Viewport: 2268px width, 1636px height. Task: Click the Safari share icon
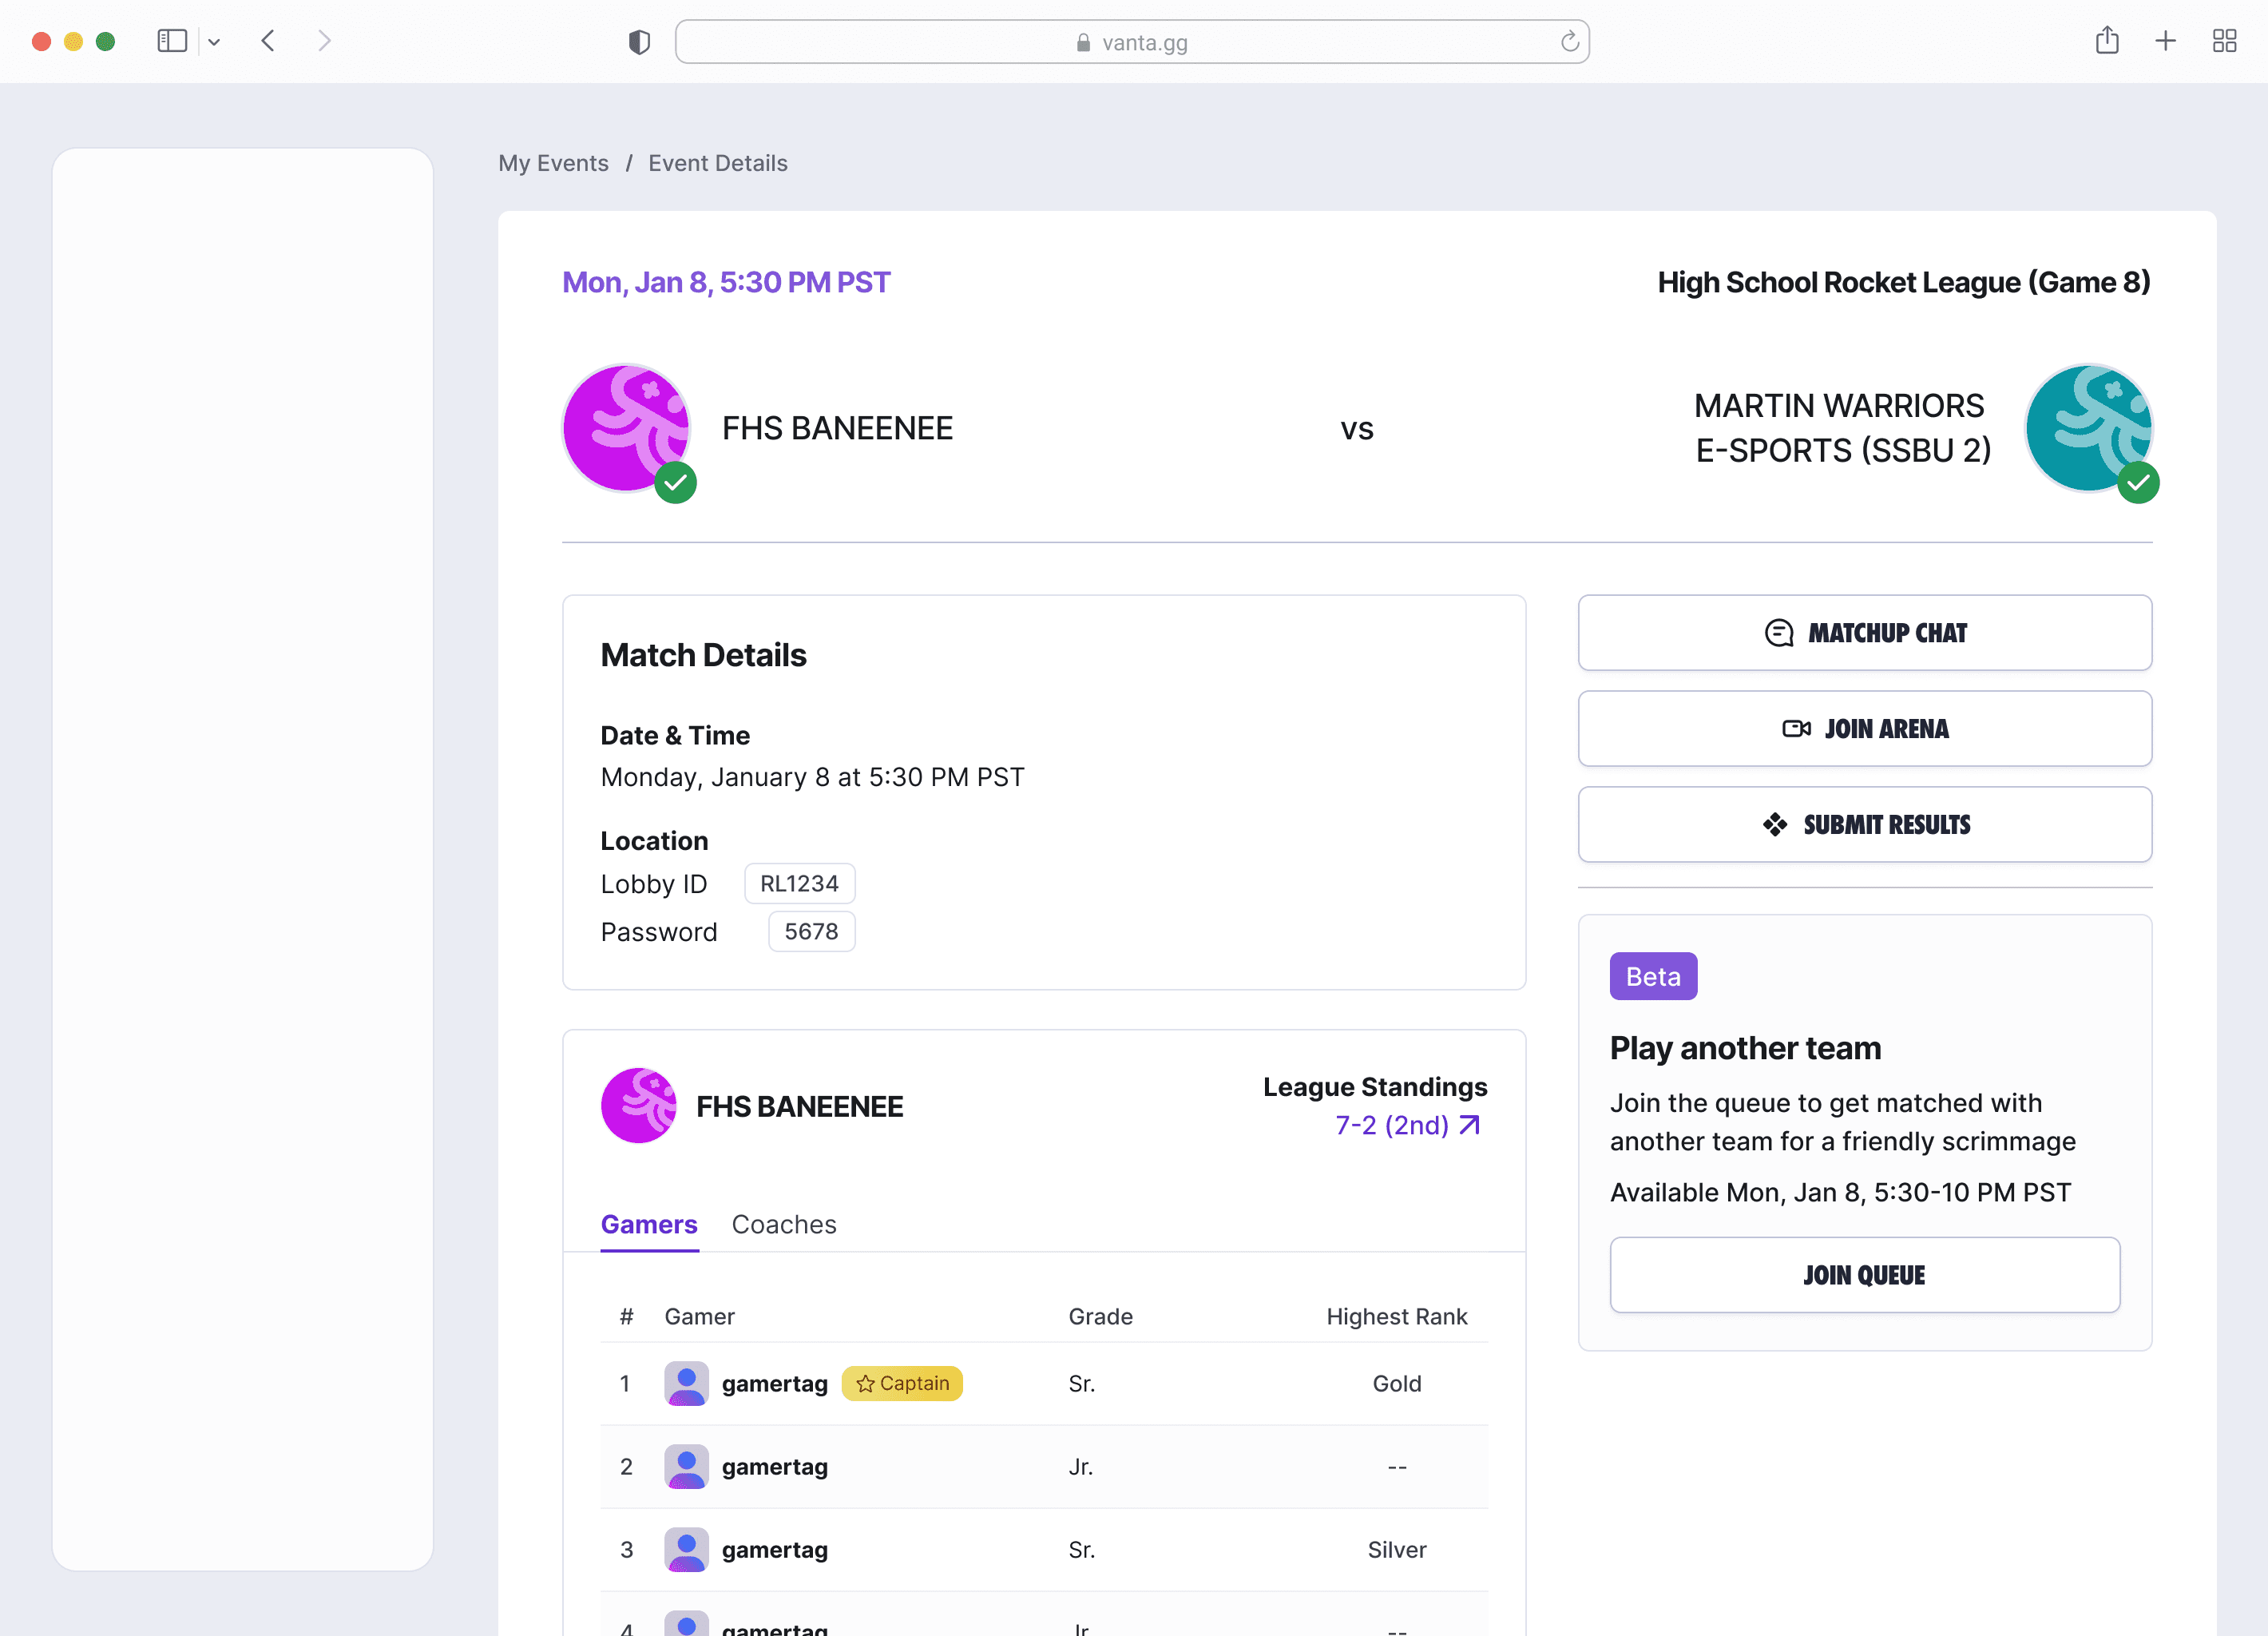pyautogui.click(x=2107, y=41)
